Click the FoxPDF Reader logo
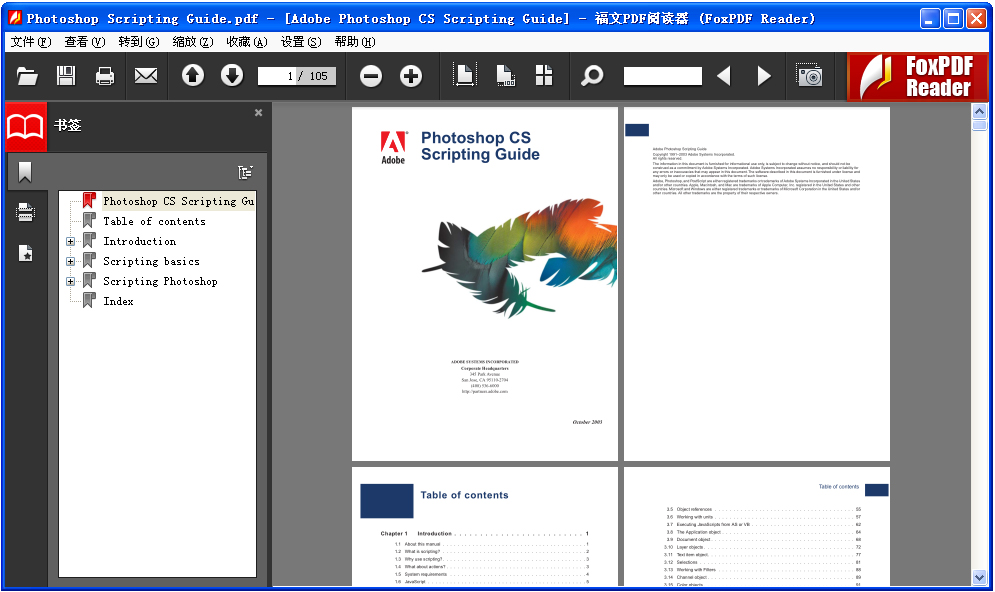995x592 pixels. (918, 77)
